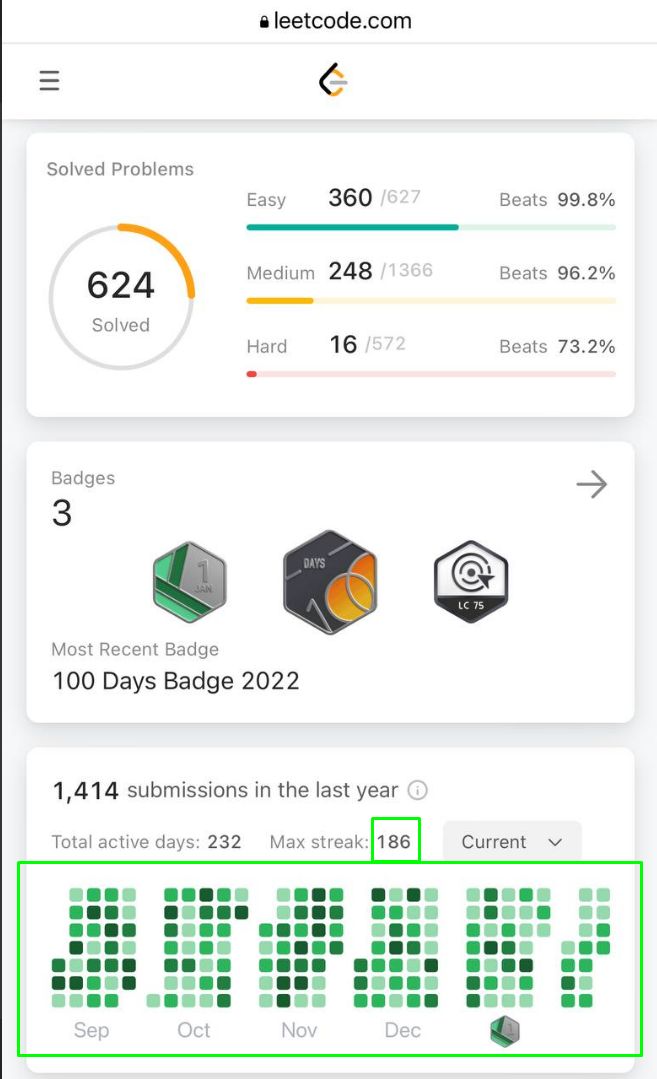Tap the leetcode.com address bar
The height and width of the screenshot is (1079, 657).
click(x=336, y=21)
